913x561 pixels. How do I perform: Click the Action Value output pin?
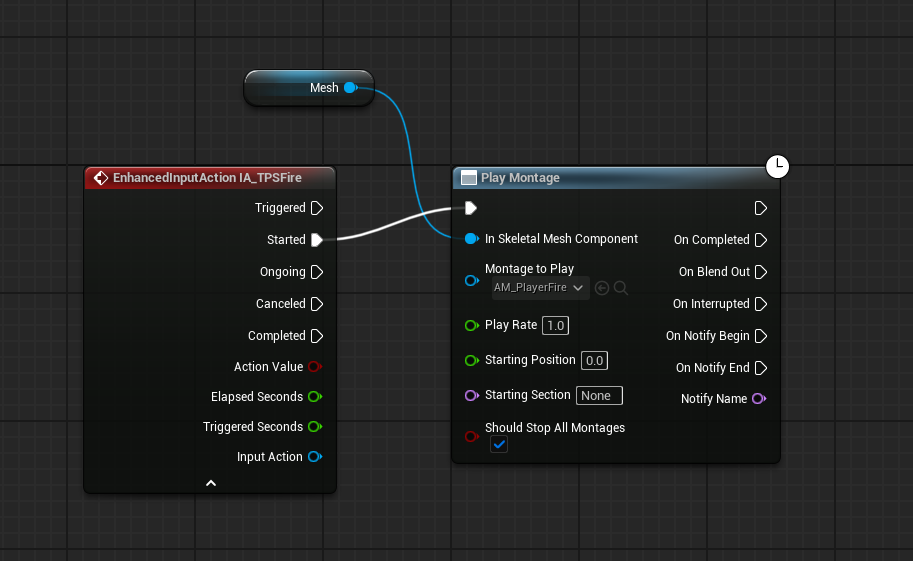[x=315, y=366]
